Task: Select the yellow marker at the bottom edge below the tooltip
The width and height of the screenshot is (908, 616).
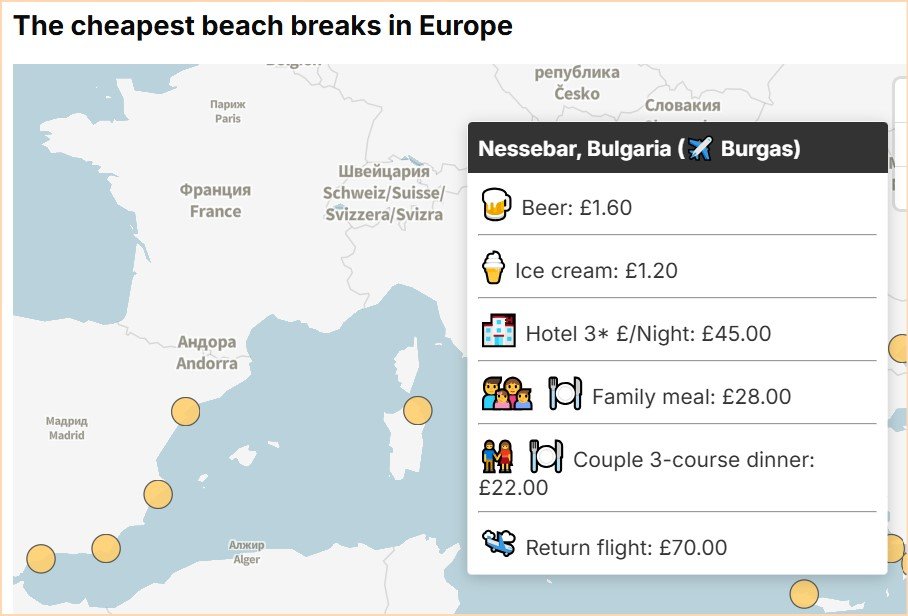Action: pyautogui.click(x=804, y=594)
